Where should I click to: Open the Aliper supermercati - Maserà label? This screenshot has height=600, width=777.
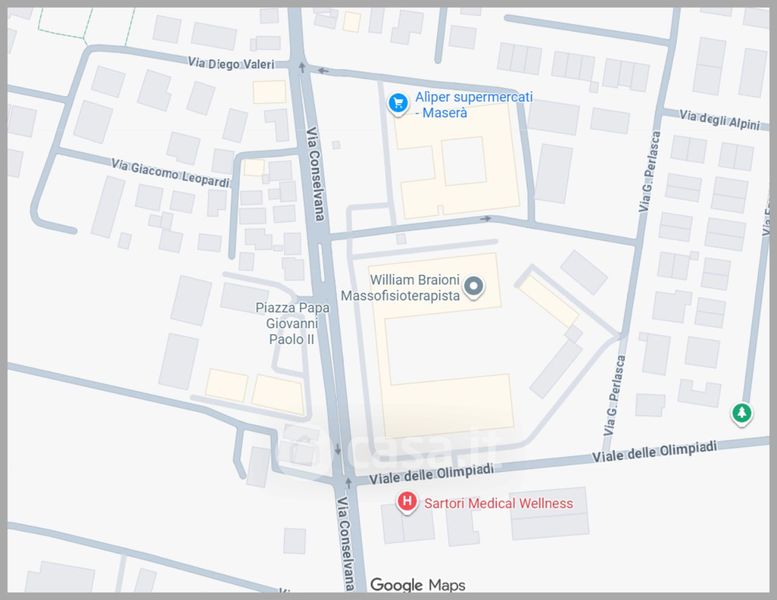(x=474, y=105)
